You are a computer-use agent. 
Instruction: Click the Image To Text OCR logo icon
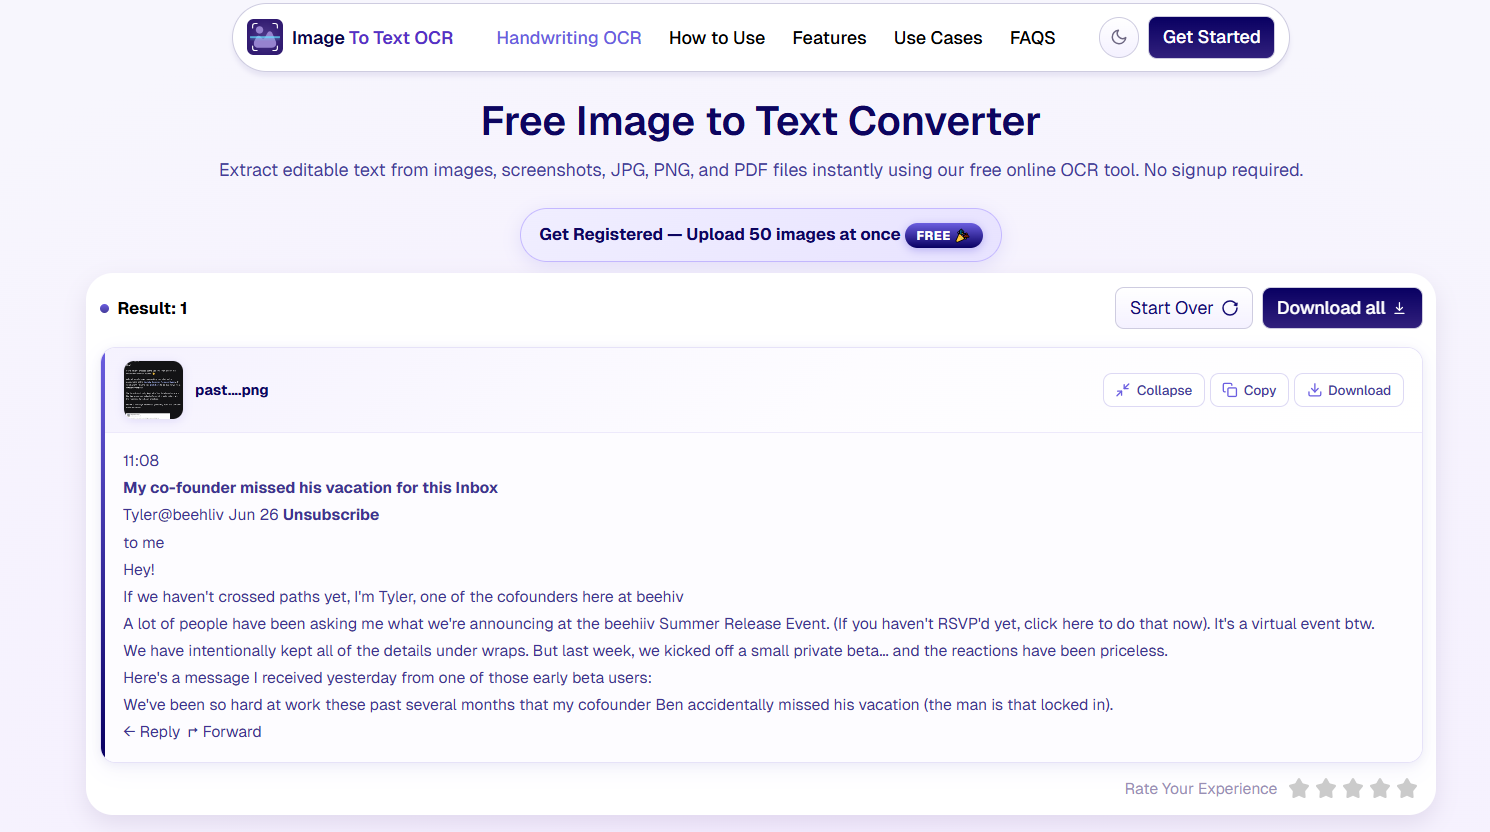click(265, 37)
